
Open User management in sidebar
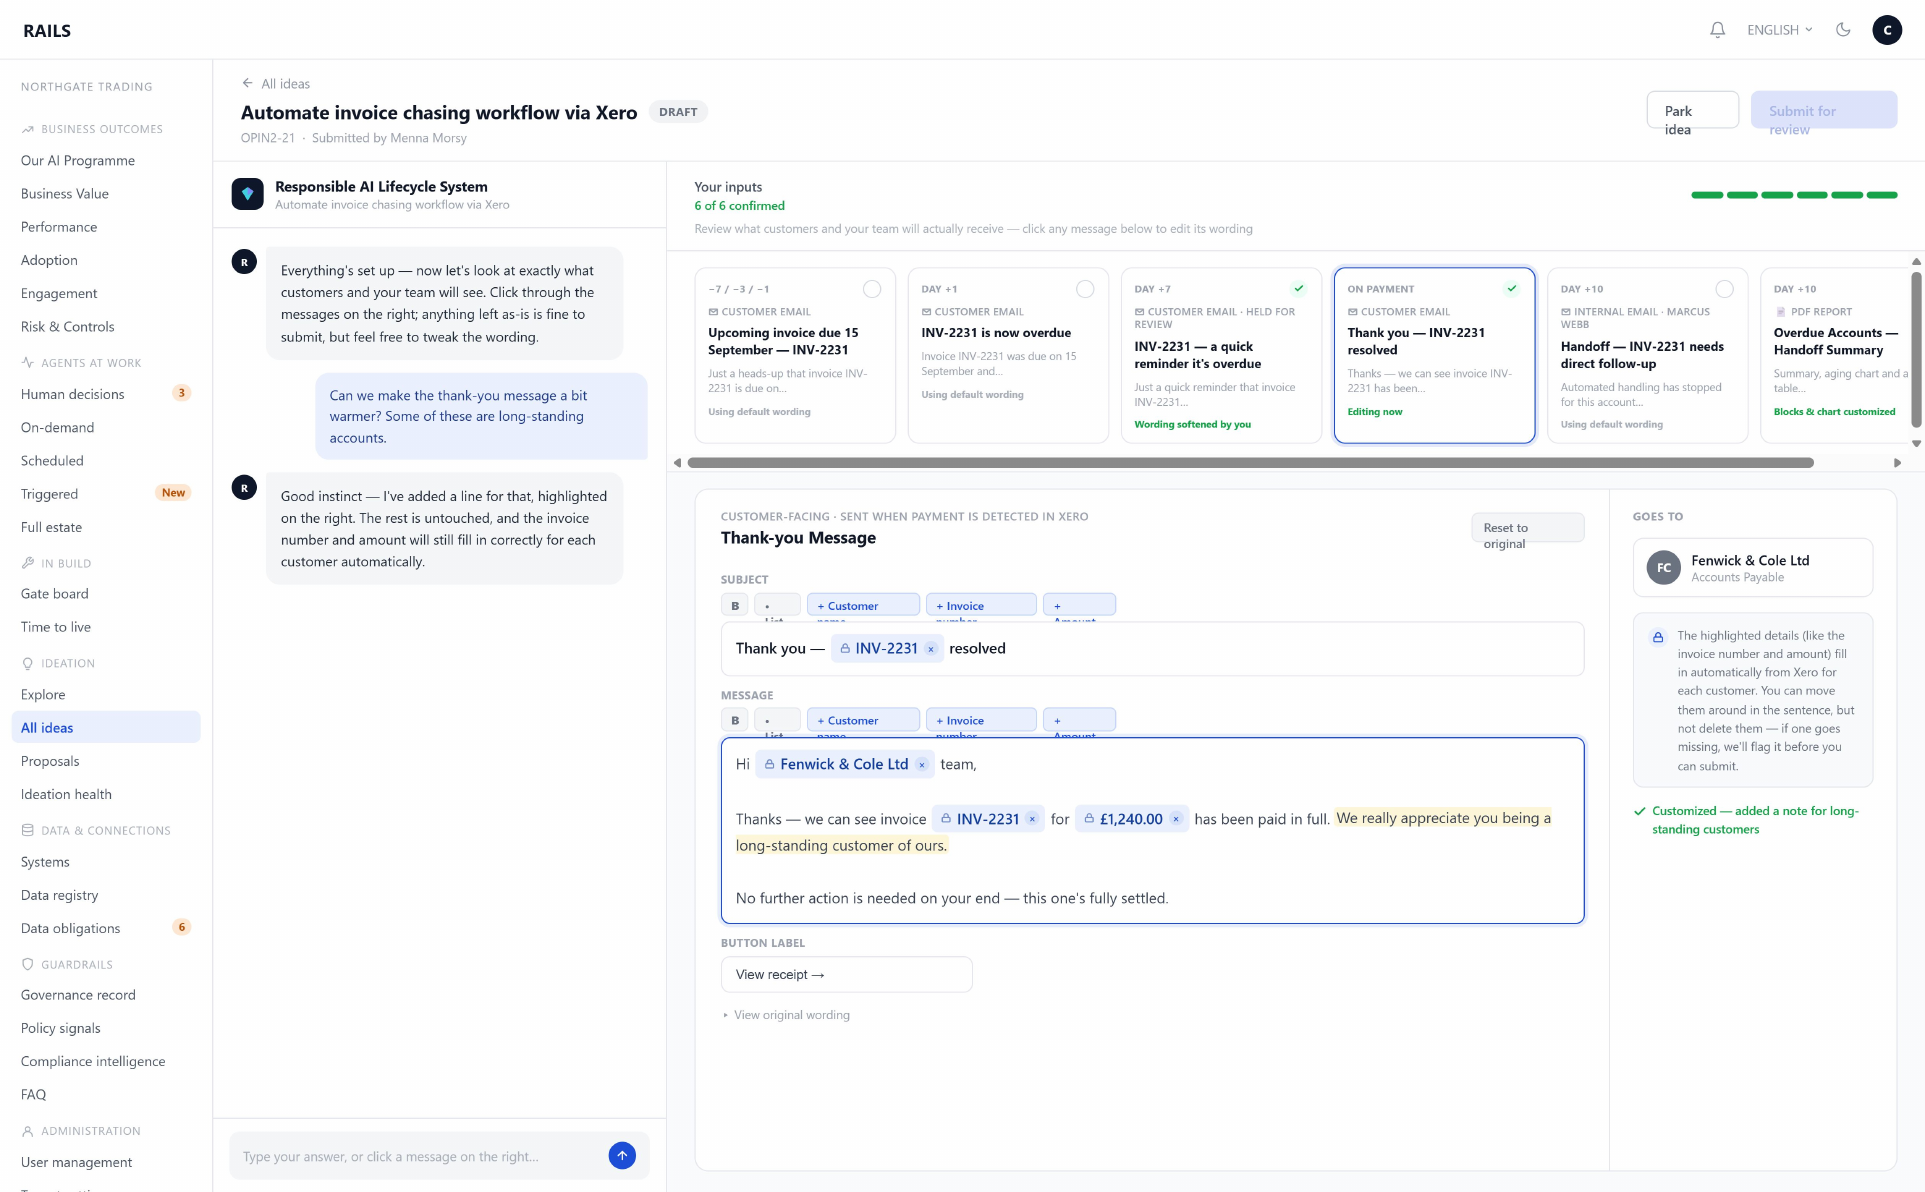click(77, 1162)
